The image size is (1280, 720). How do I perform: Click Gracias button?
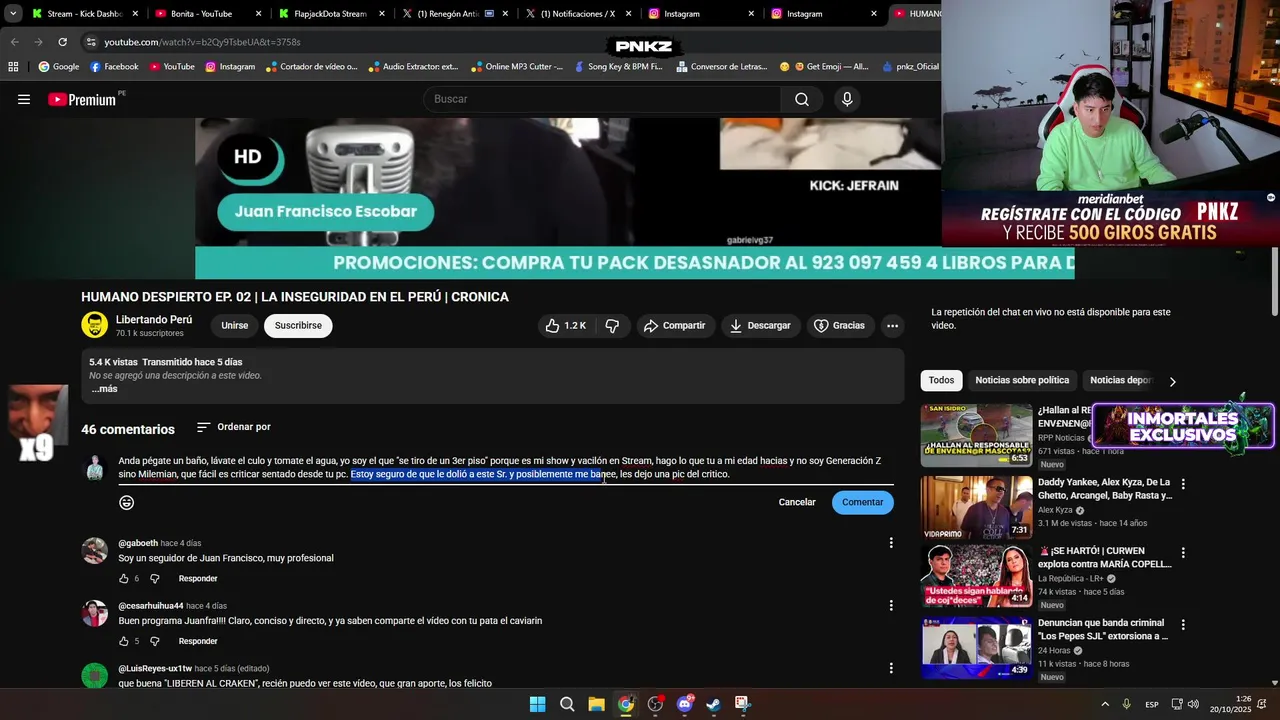tap(839, 326)
